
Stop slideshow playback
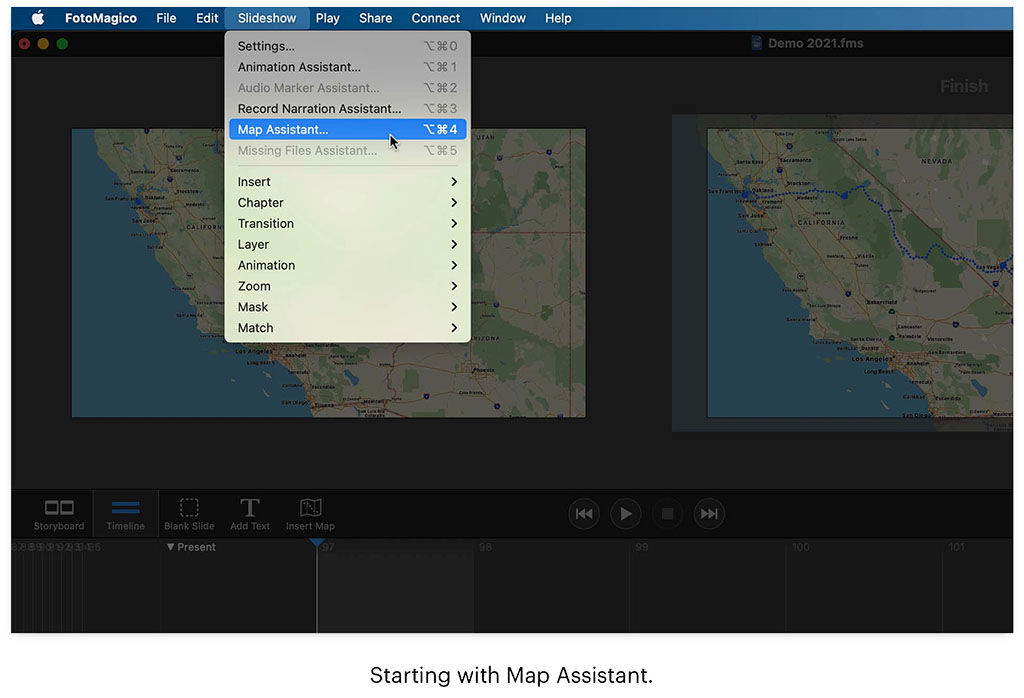tap(667, 515)
